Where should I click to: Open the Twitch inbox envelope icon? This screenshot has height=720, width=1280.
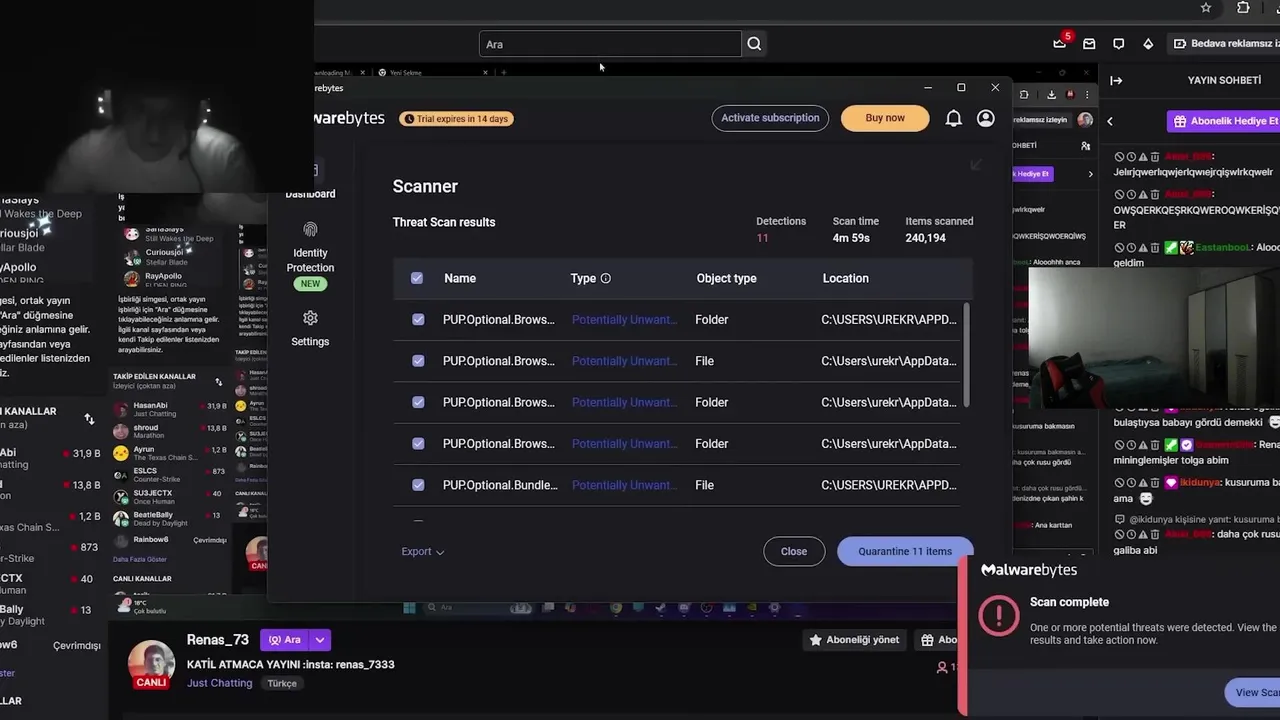point(1089,44)
